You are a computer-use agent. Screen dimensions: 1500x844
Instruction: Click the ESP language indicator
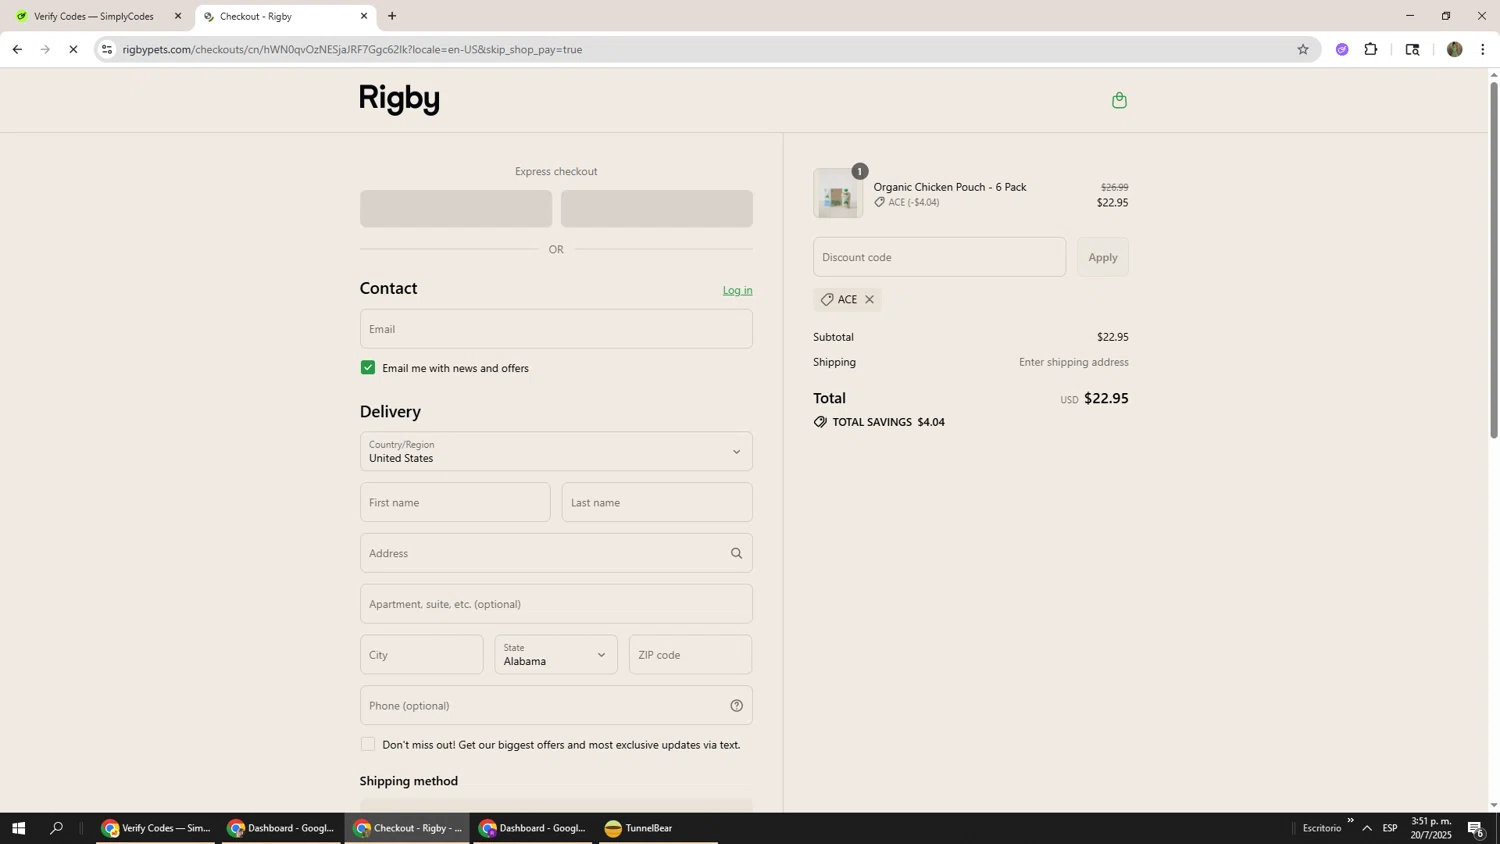click(x=1390, y=828)
